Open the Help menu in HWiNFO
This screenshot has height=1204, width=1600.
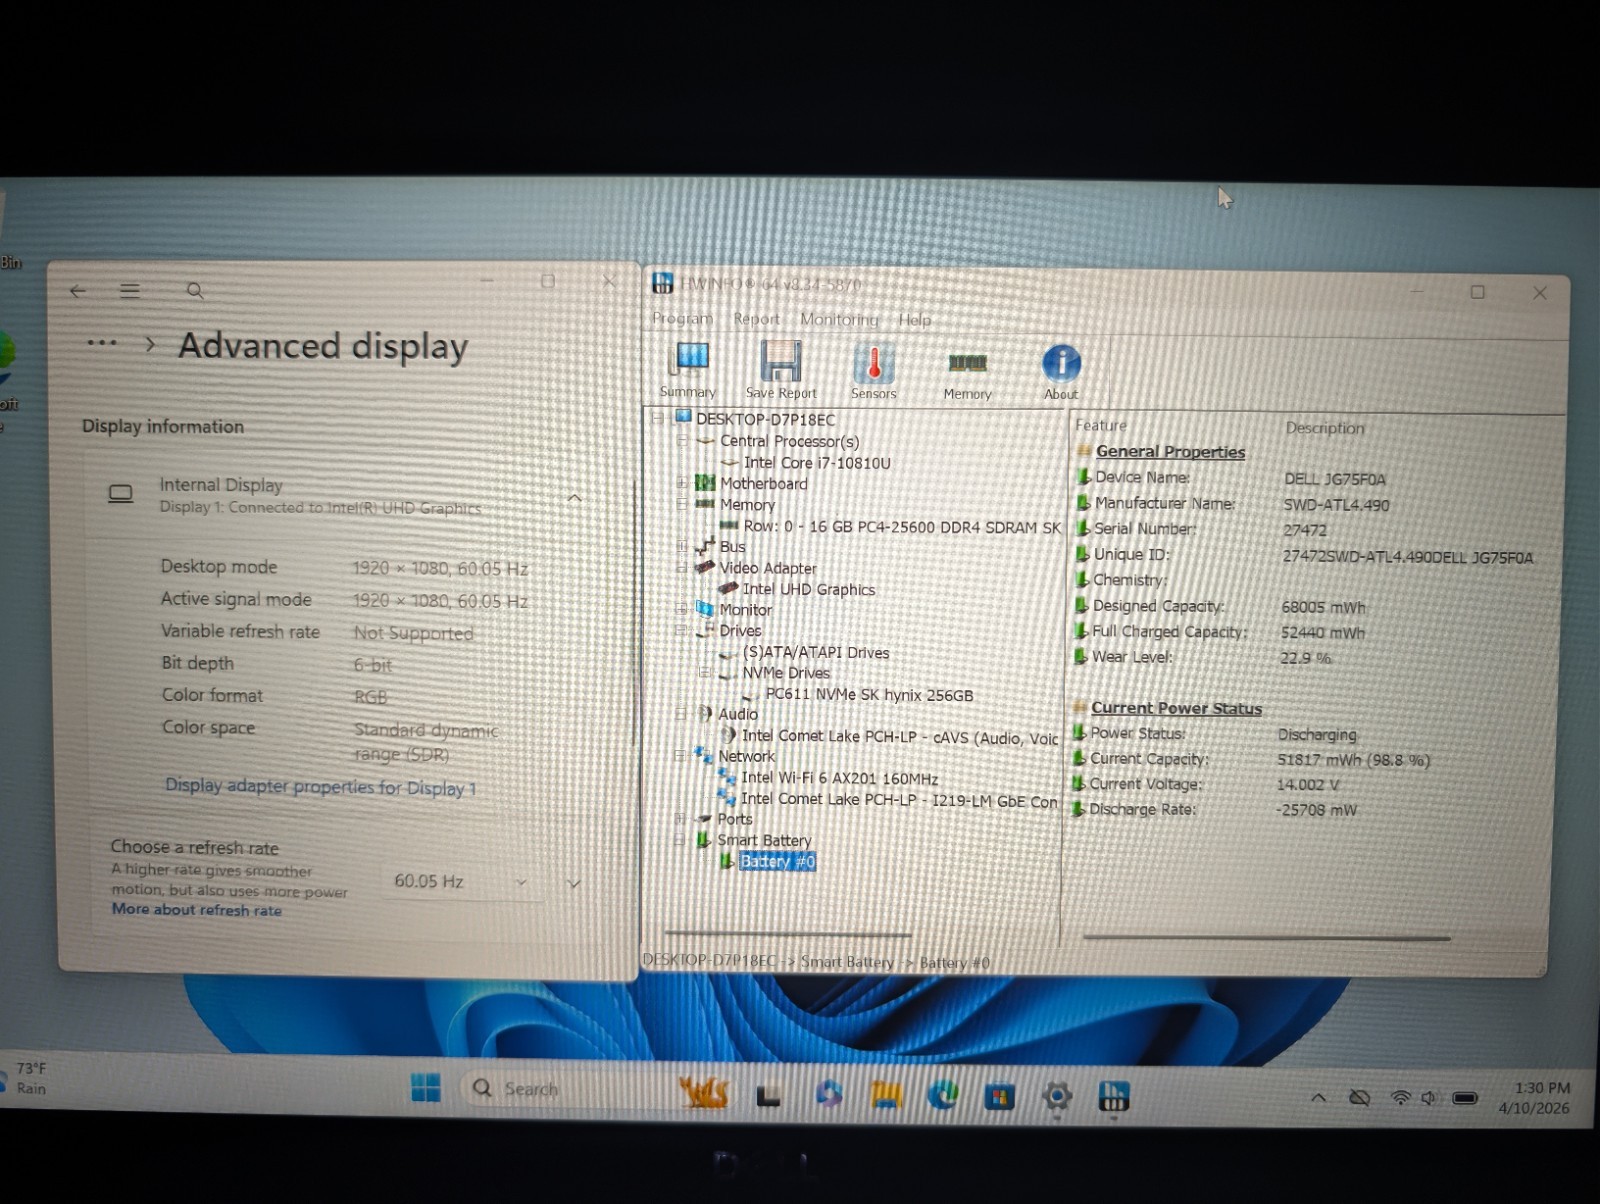click(914, 320)
